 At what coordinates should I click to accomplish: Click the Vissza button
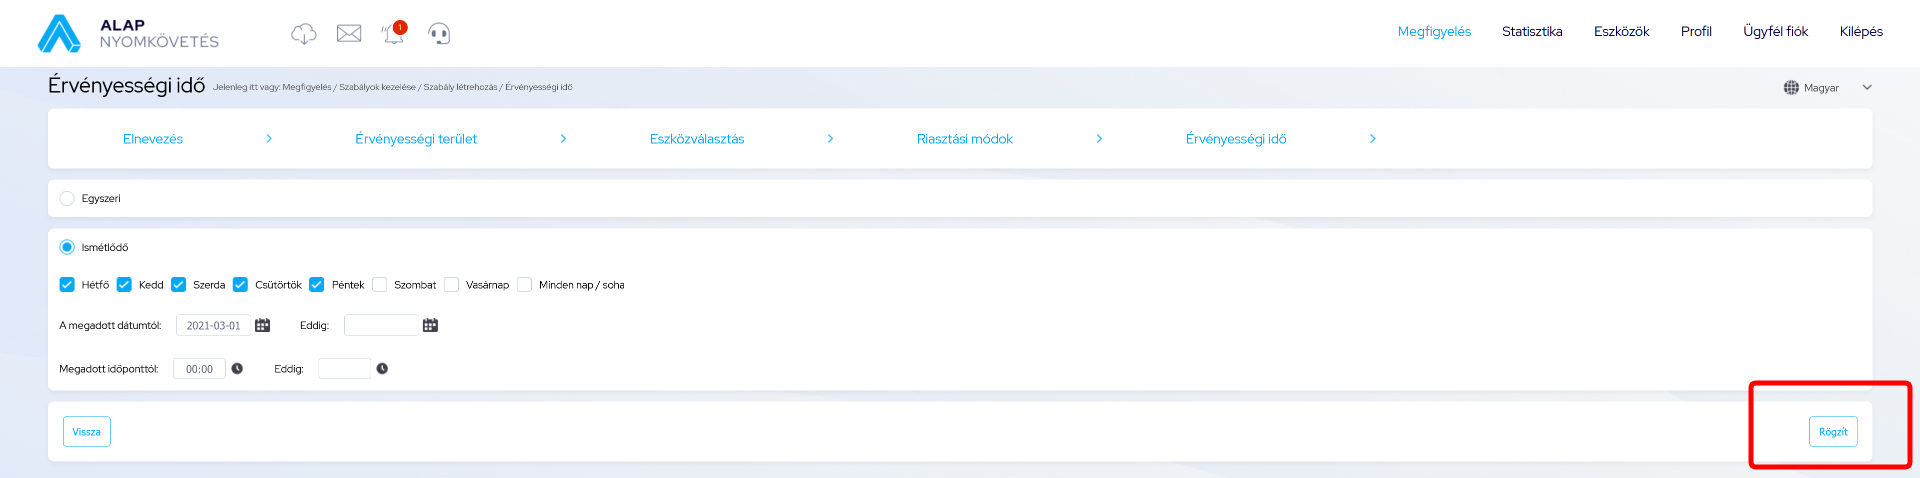87,432
